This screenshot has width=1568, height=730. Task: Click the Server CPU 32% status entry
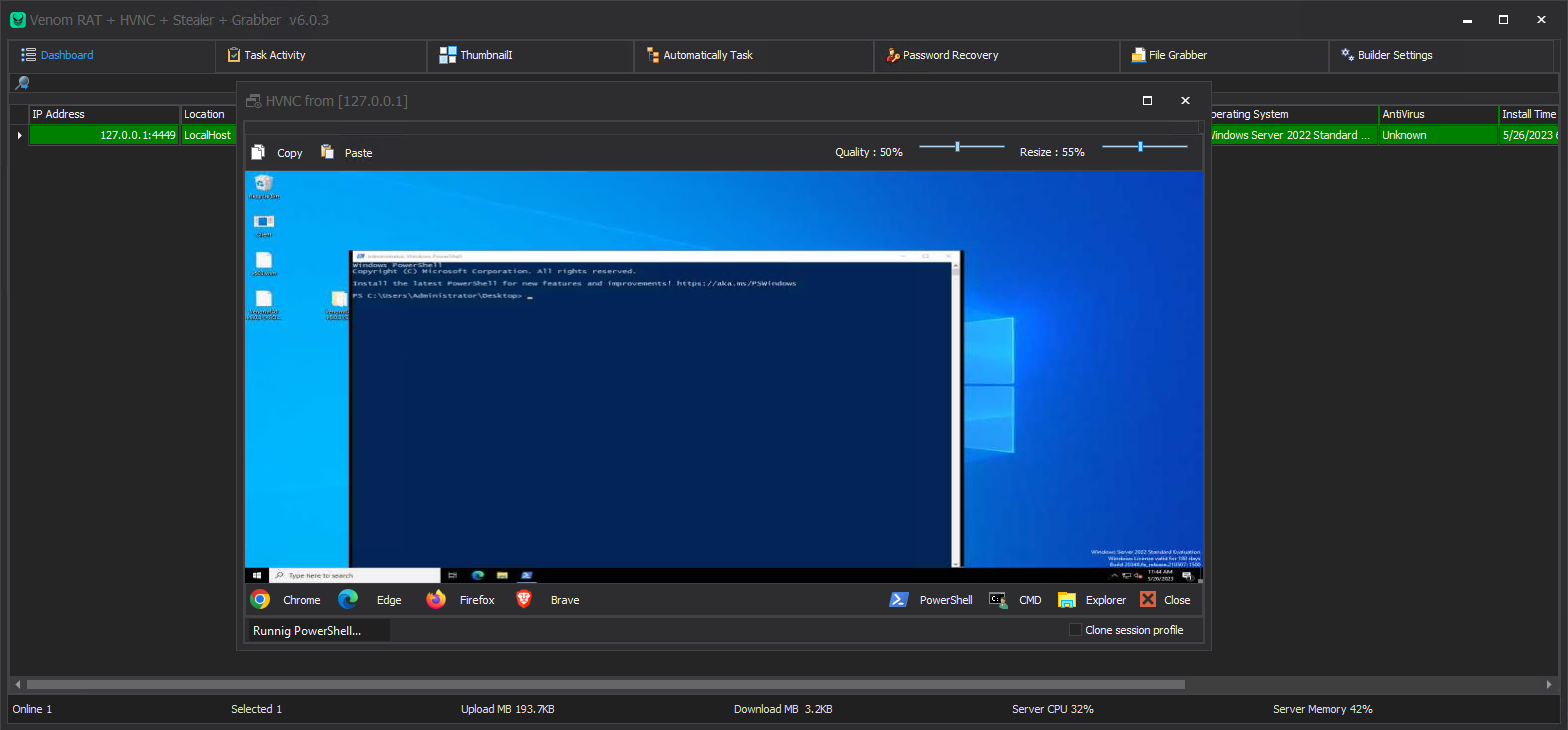[x=1053, y=709]
